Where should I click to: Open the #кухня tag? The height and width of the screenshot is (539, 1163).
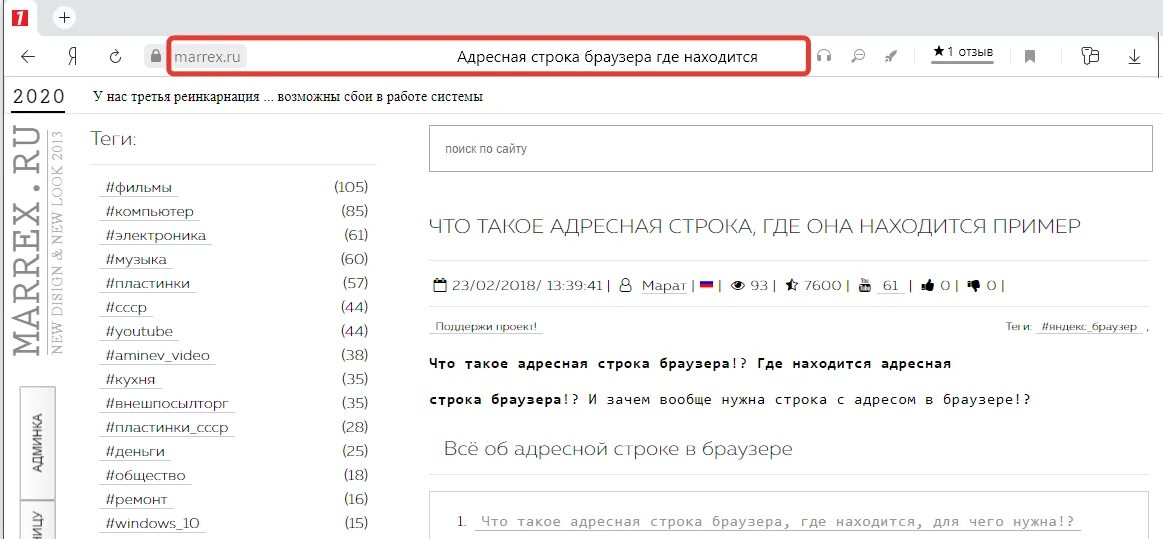pos(131,379)
